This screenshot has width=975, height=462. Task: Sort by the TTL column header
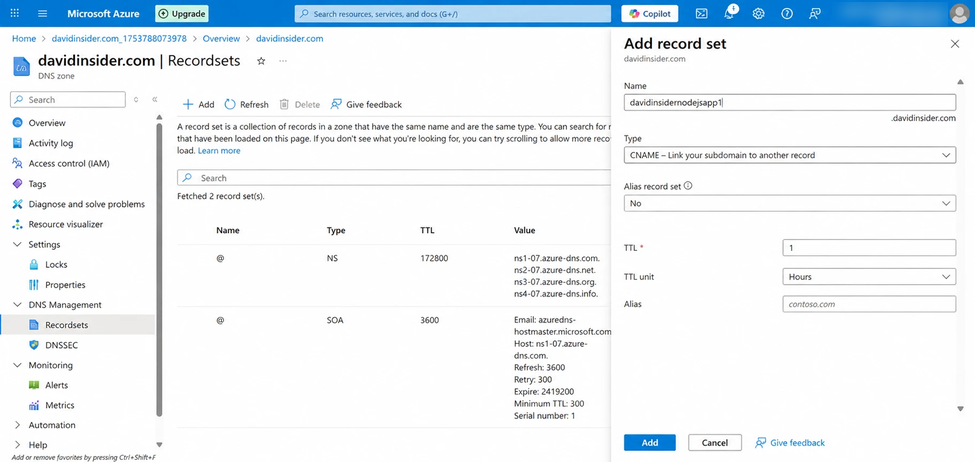(427, 230)
